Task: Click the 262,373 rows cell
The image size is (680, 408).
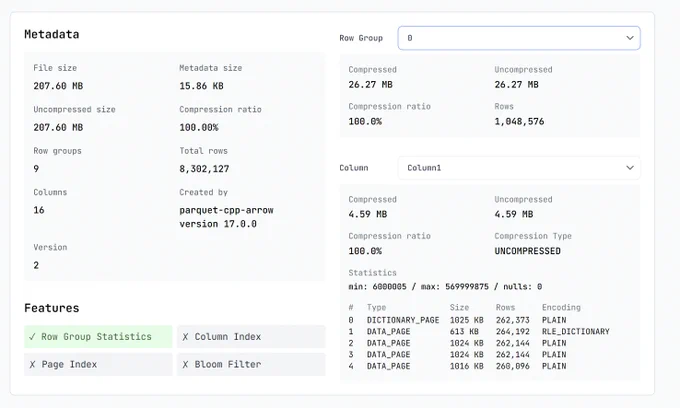Action: pyautogui.click(x=513, y=320)
